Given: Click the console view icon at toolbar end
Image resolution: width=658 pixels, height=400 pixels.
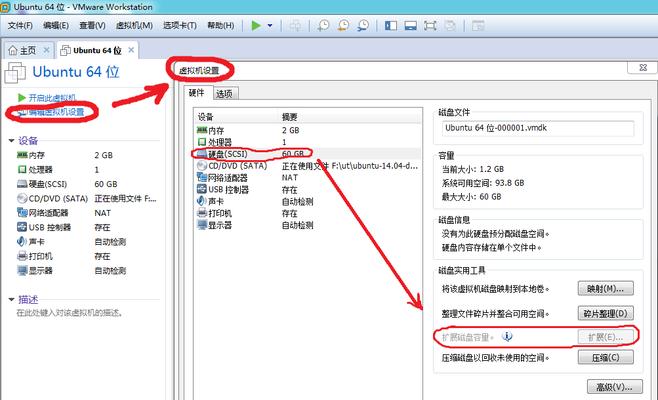Looking at the screenshot, I should [478, 26].
